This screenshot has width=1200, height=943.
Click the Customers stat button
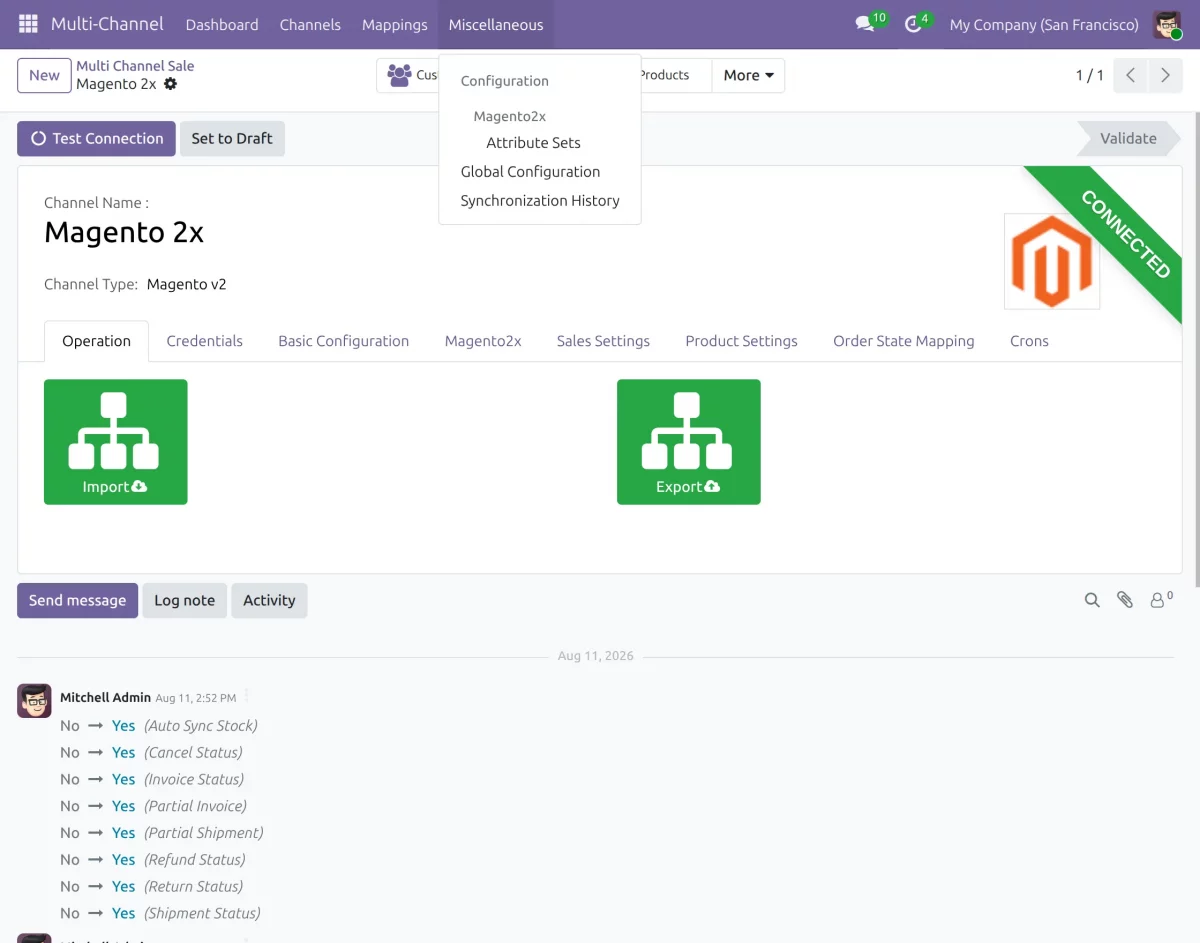408,75
